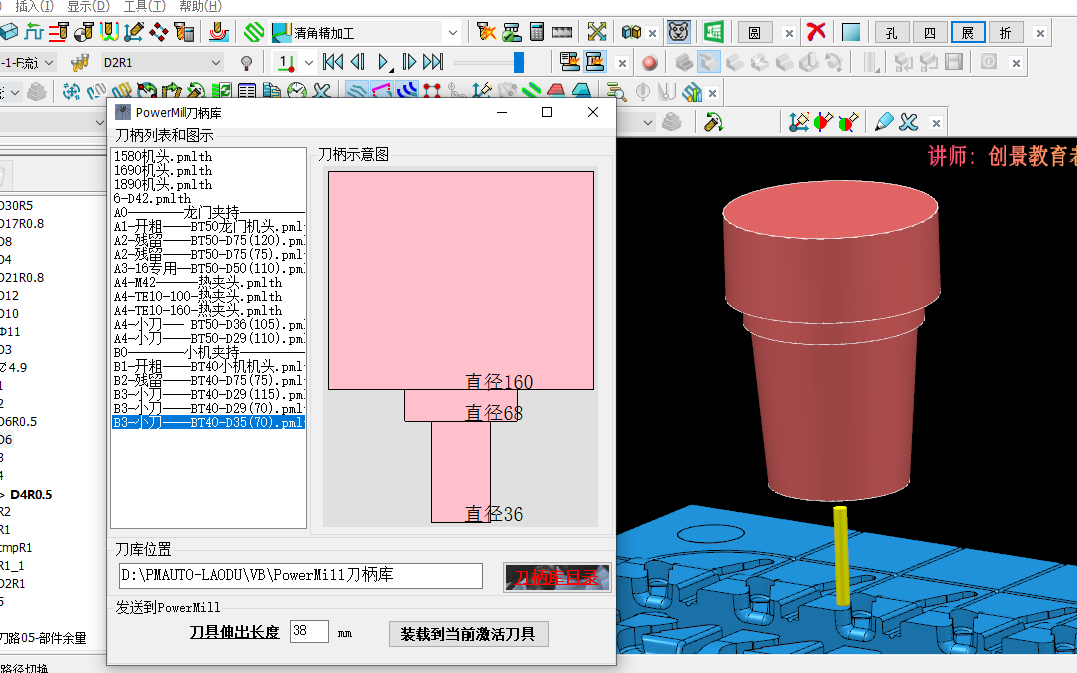Click the collision check tool icon
Viewport: 1077px width, 673px height.
point(486,32)
